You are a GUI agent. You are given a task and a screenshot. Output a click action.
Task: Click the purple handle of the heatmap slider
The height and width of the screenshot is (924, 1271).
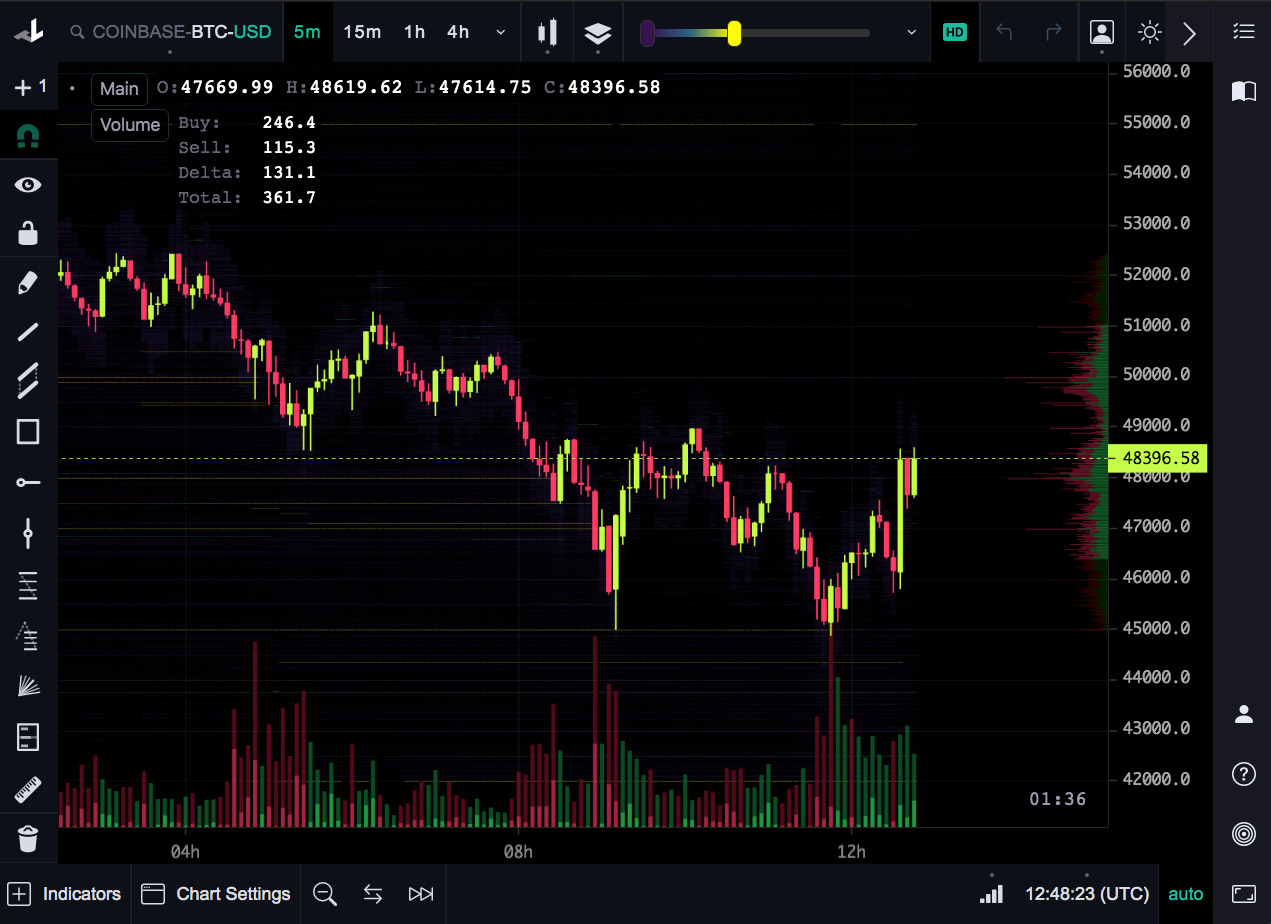pos(647,33)
